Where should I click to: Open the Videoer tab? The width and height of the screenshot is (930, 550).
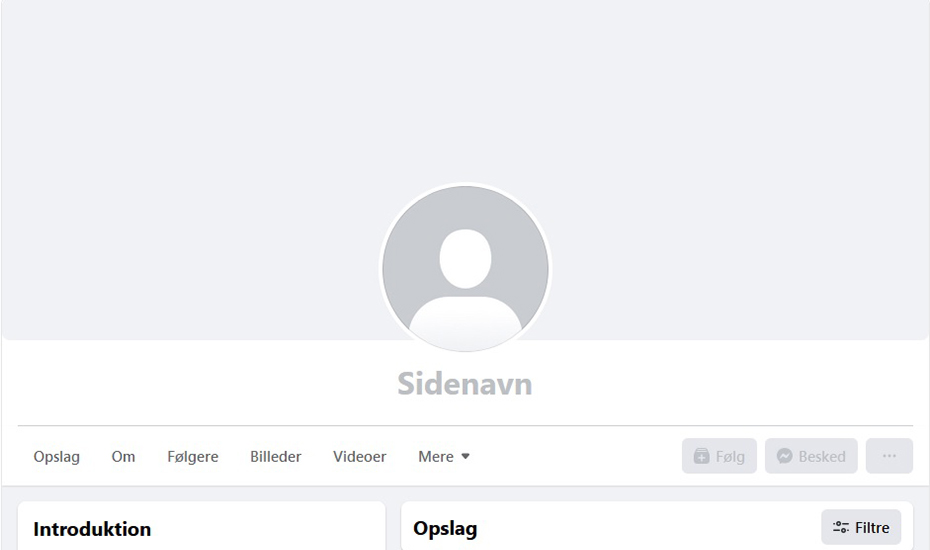pyautogui.click(x=359, y=456)
